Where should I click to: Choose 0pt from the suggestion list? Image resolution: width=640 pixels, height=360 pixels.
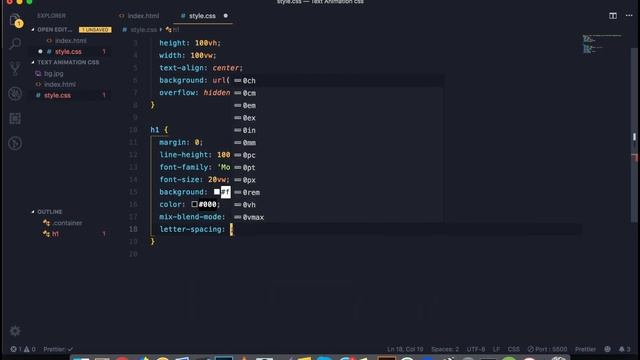338,167
